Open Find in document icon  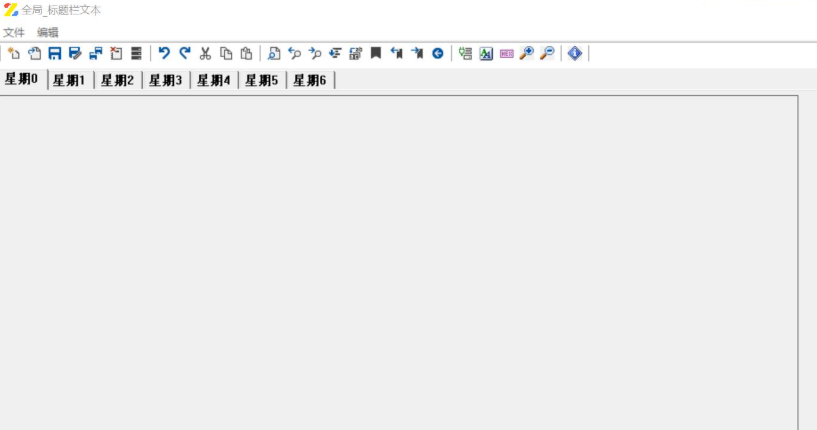pyautogui.click(x=274, y=53)
